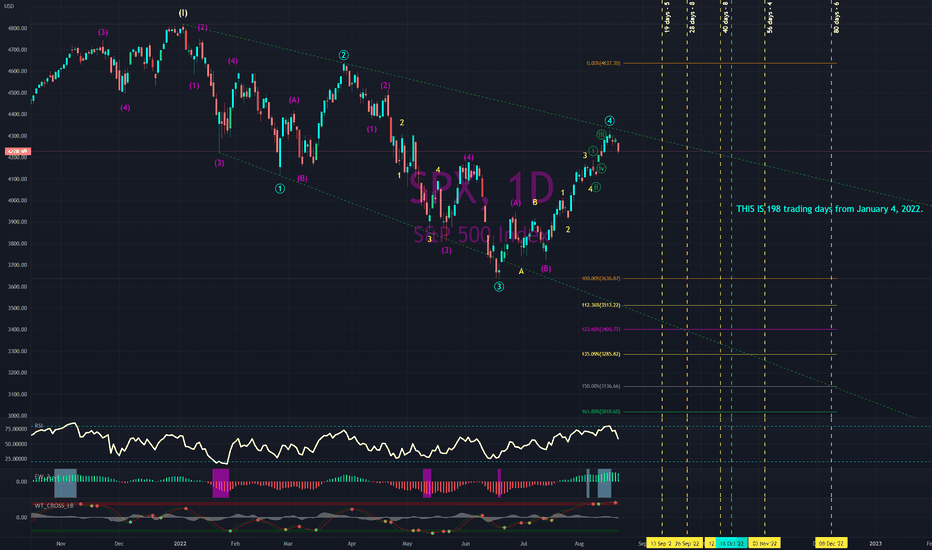Viewport: 932px width, 550px height.
Task: Click the green circled 'iv' sub-wave label
Action: (x=602, y=169)
